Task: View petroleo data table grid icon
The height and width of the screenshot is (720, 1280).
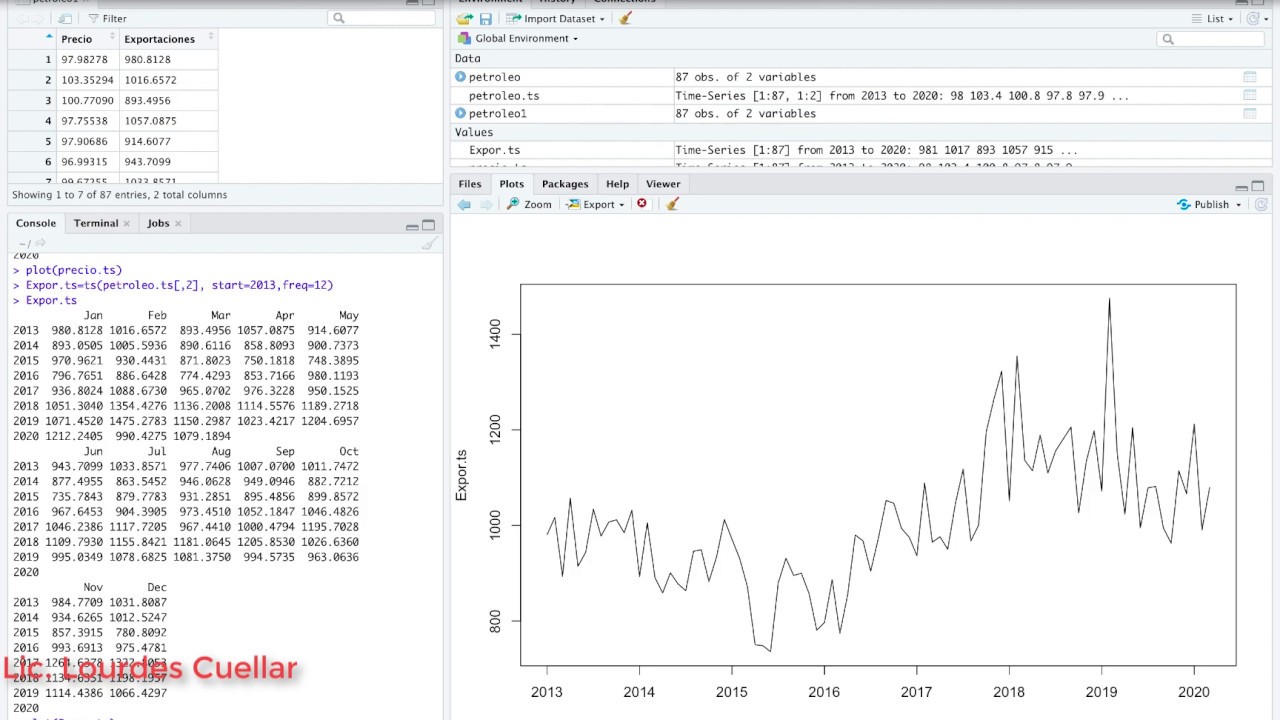Action: tap(1249, 77)
